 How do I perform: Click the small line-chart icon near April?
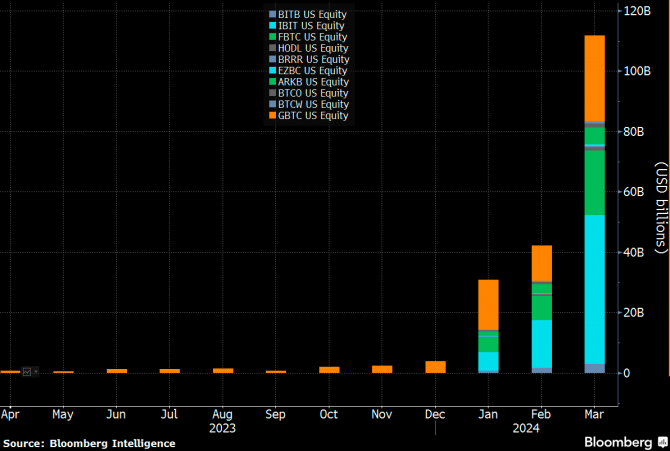[x=27, y=372]
